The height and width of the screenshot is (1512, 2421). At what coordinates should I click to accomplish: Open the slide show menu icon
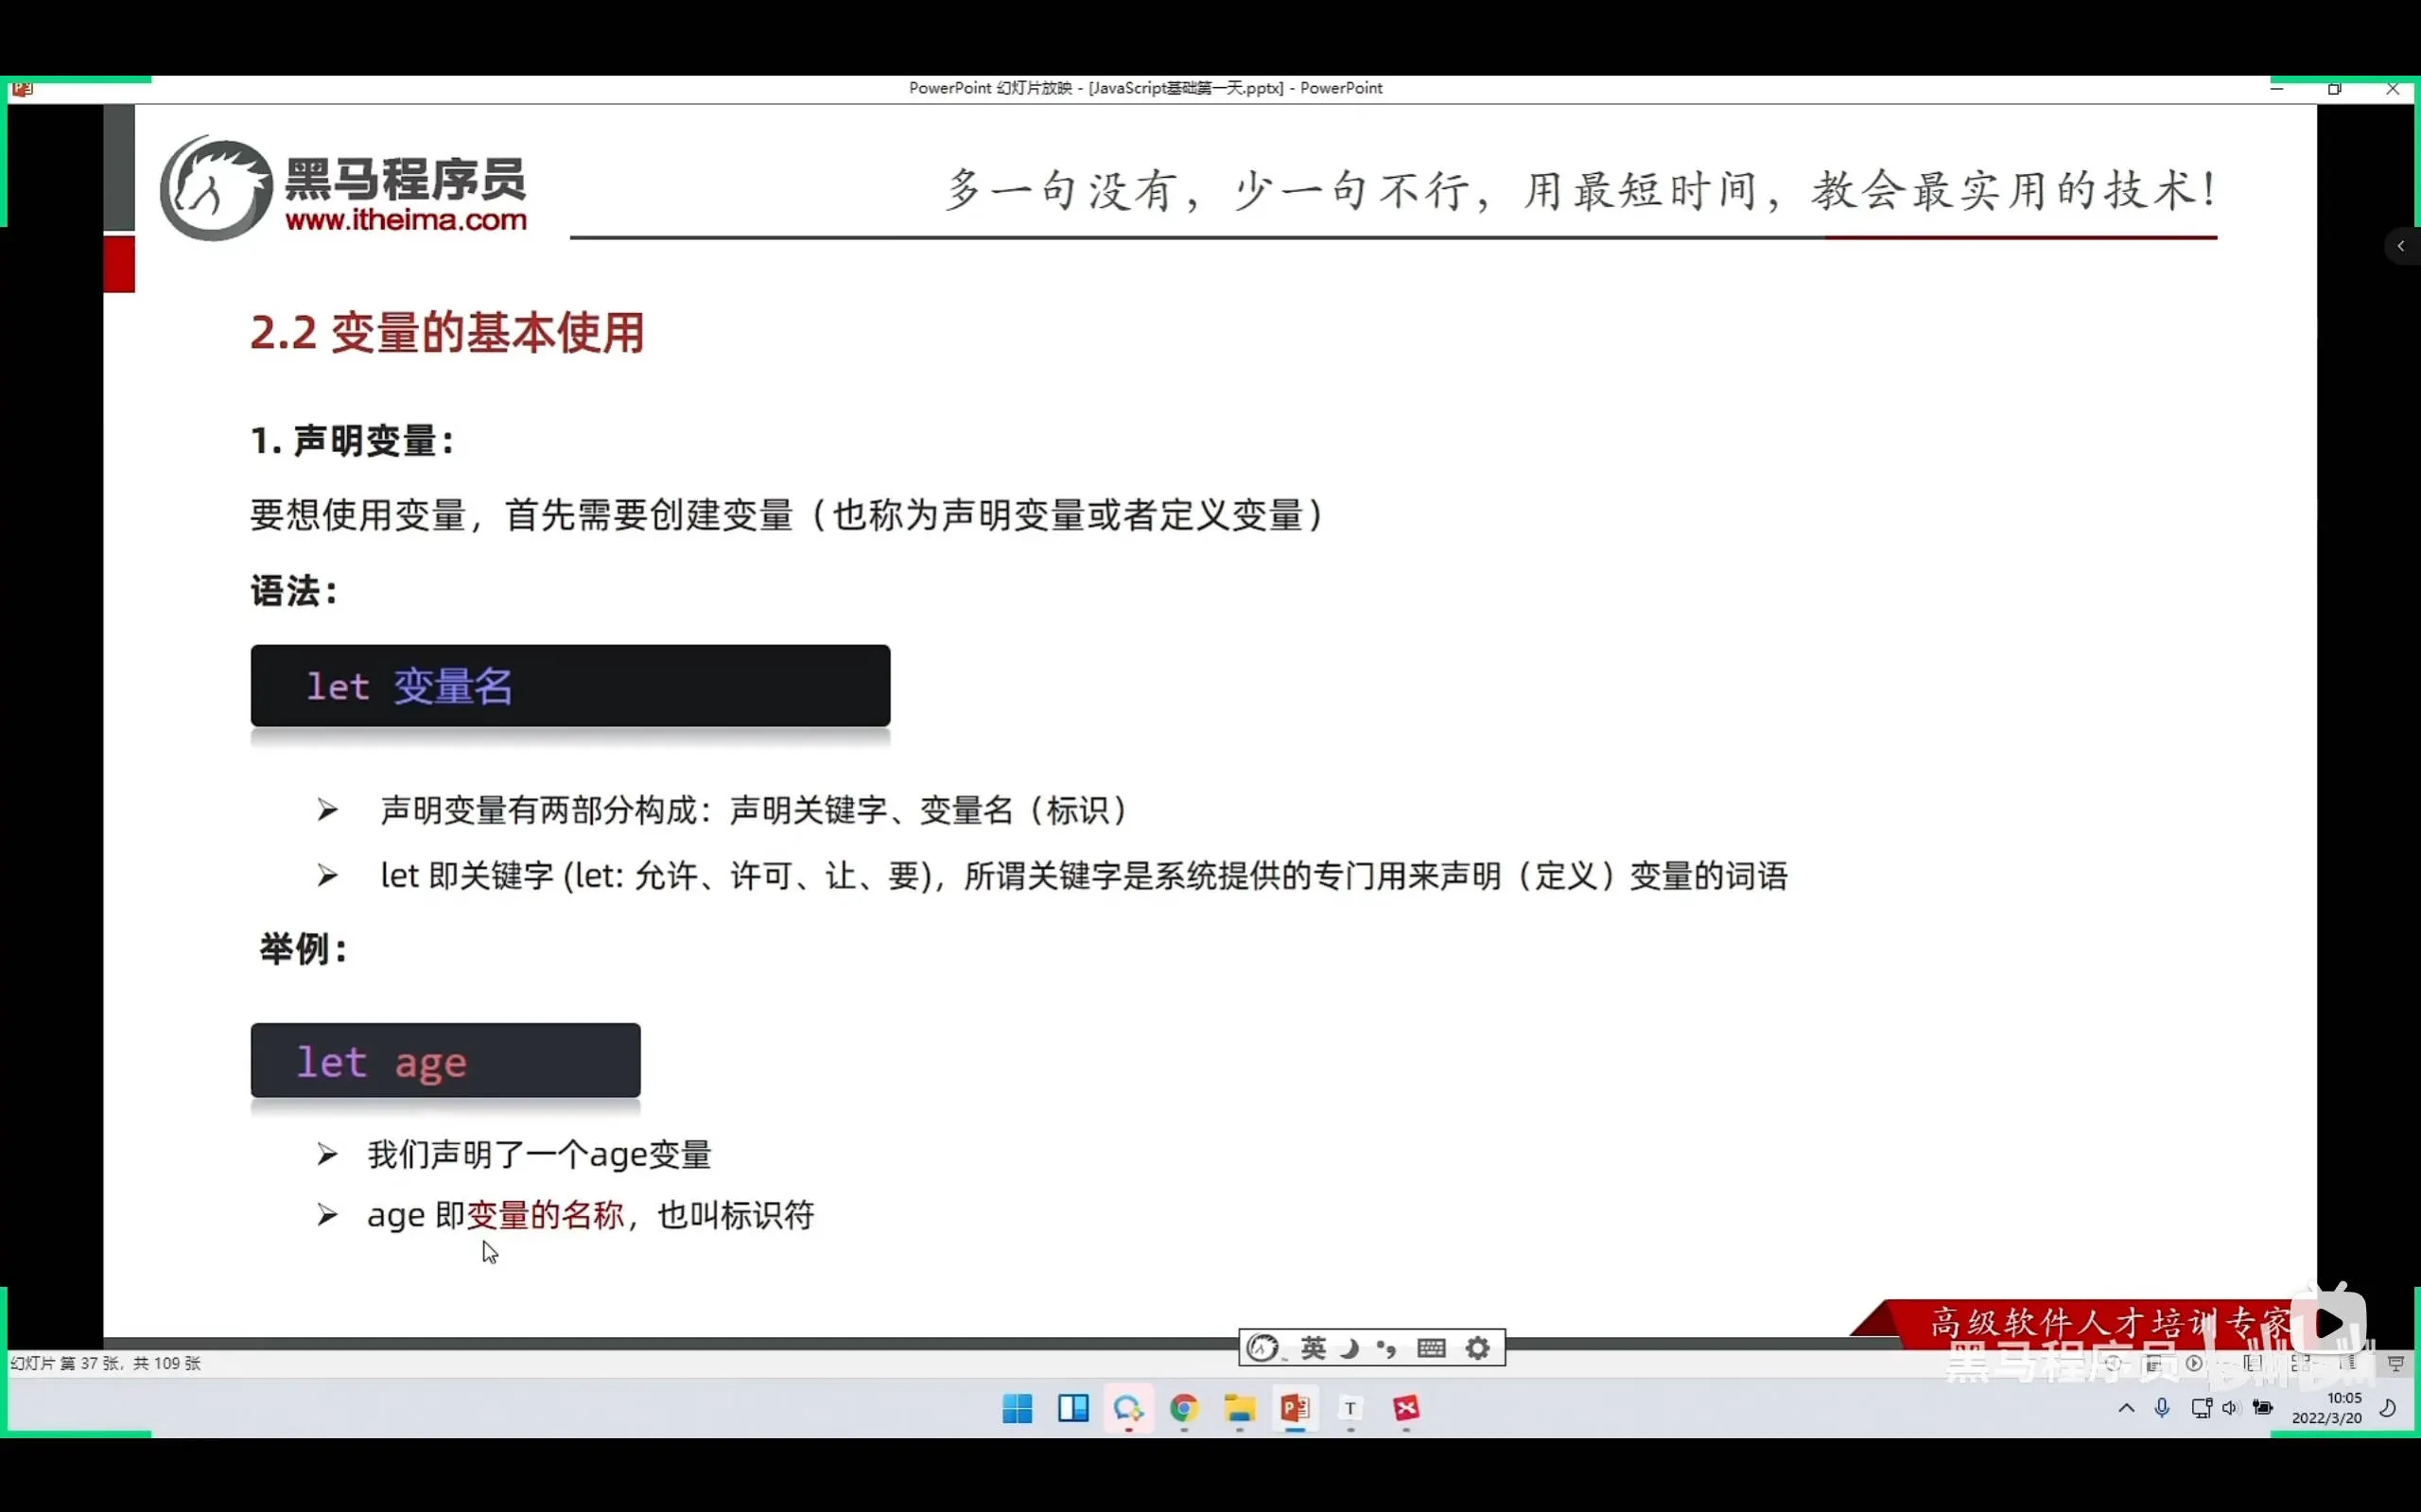coord(2154,1363)
